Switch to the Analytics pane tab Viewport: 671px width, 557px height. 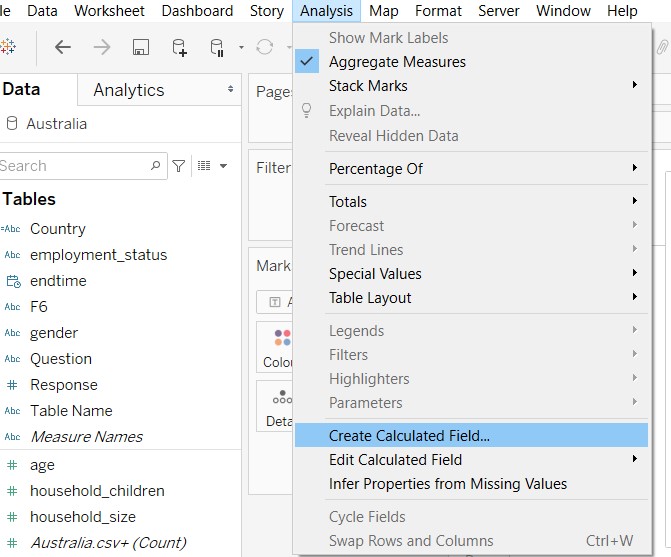129,90
